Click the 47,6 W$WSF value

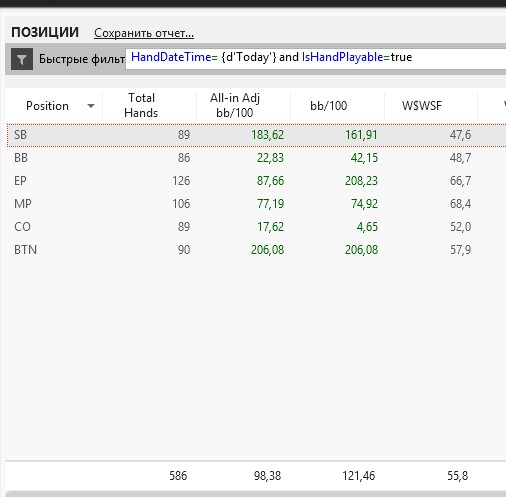pyautogui.click(x=461, y=135)
